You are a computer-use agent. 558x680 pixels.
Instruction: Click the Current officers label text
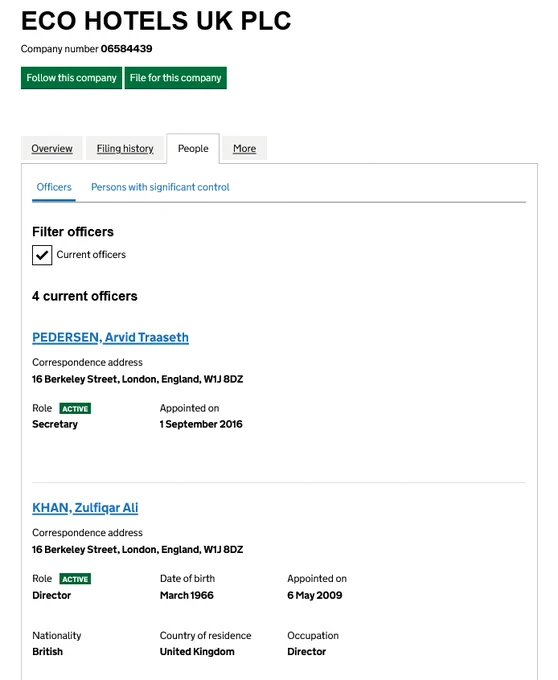(x=91, y=255)
